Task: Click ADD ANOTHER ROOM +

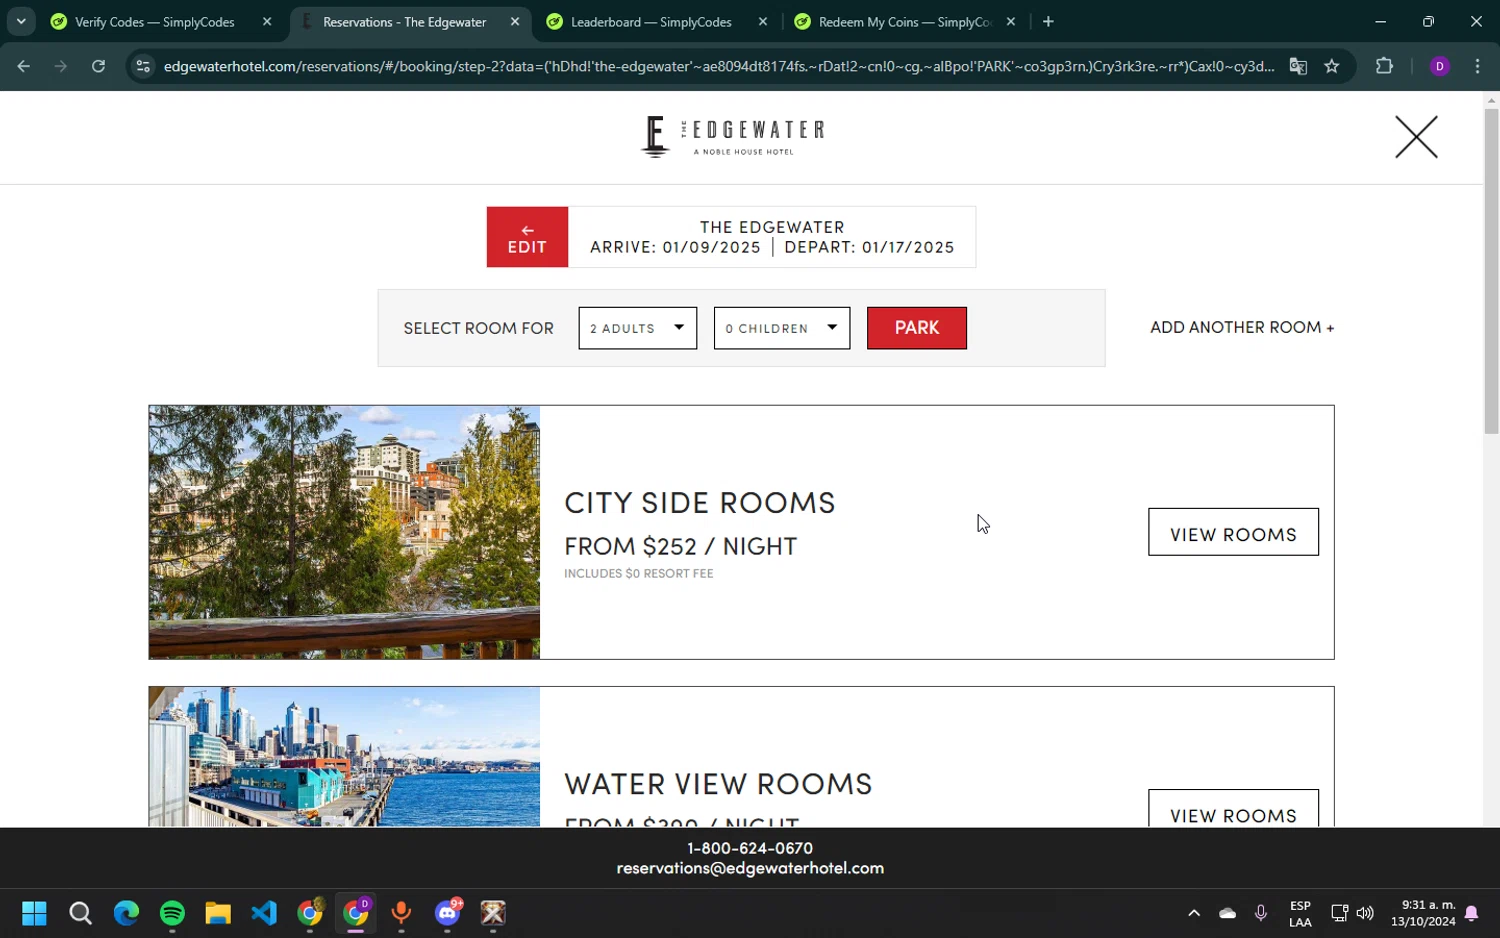Action: (x=1242, y=327)
